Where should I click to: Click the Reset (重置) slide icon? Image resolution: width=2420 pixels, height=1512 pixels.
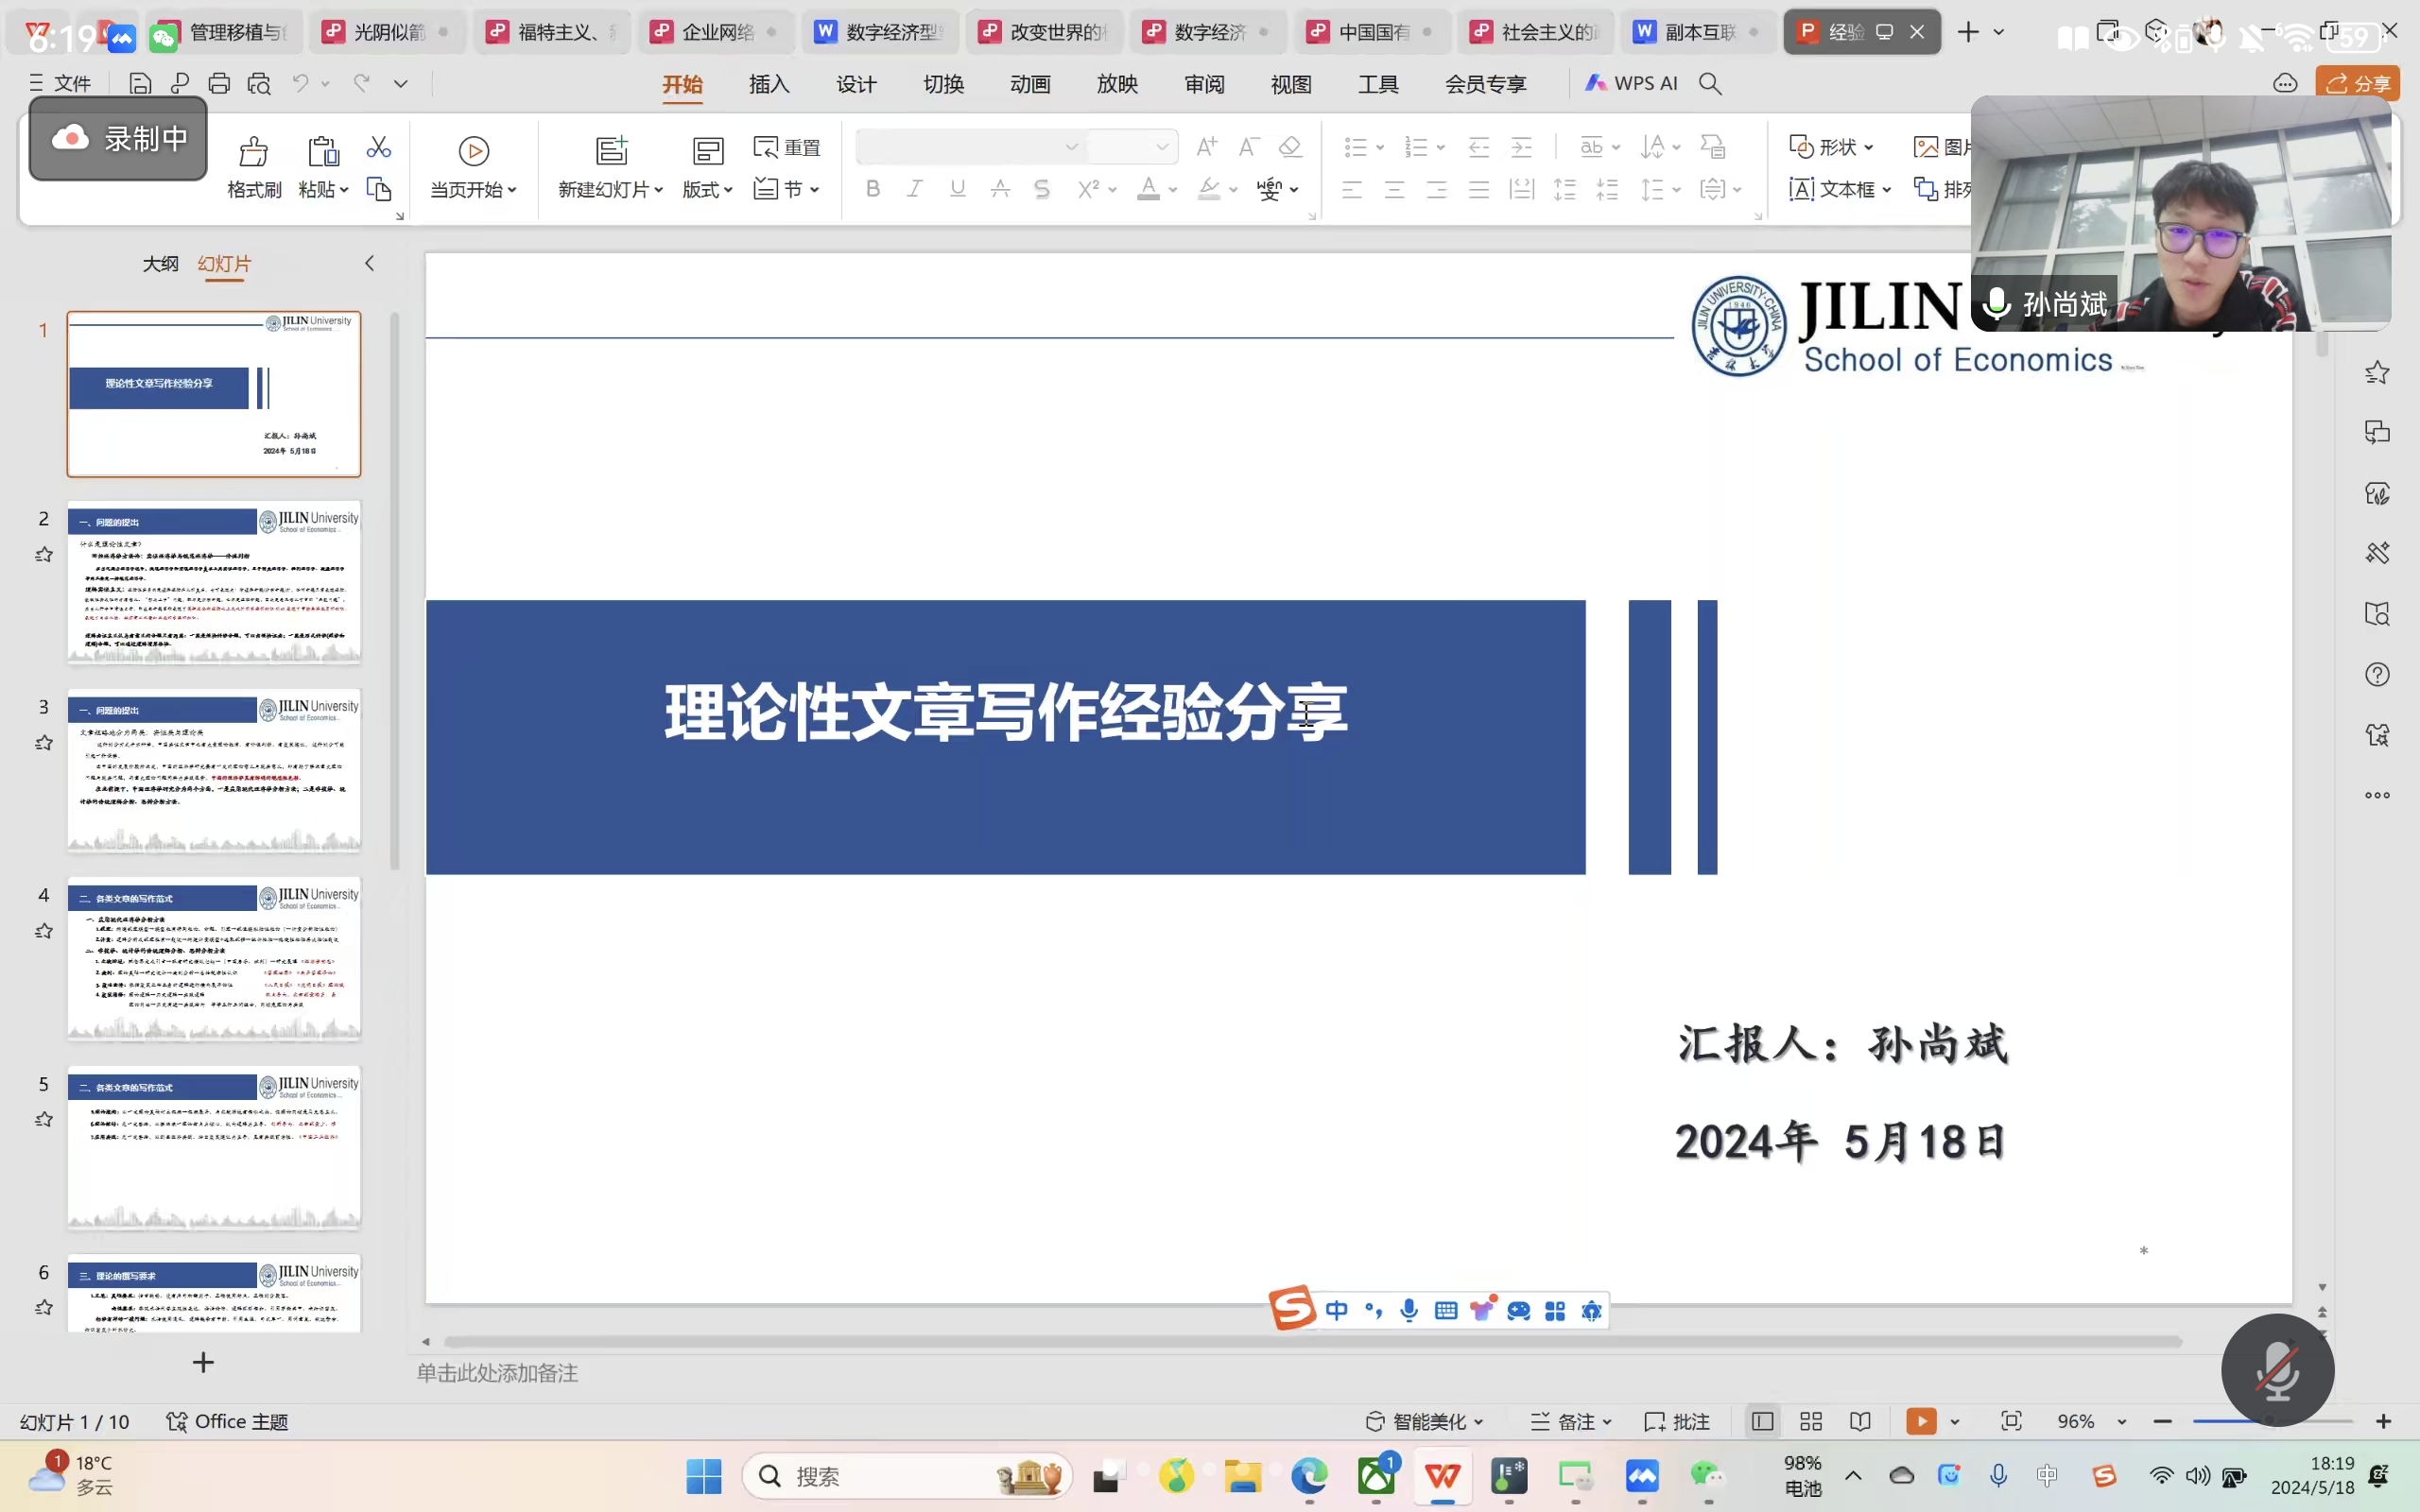click(787, 148)
